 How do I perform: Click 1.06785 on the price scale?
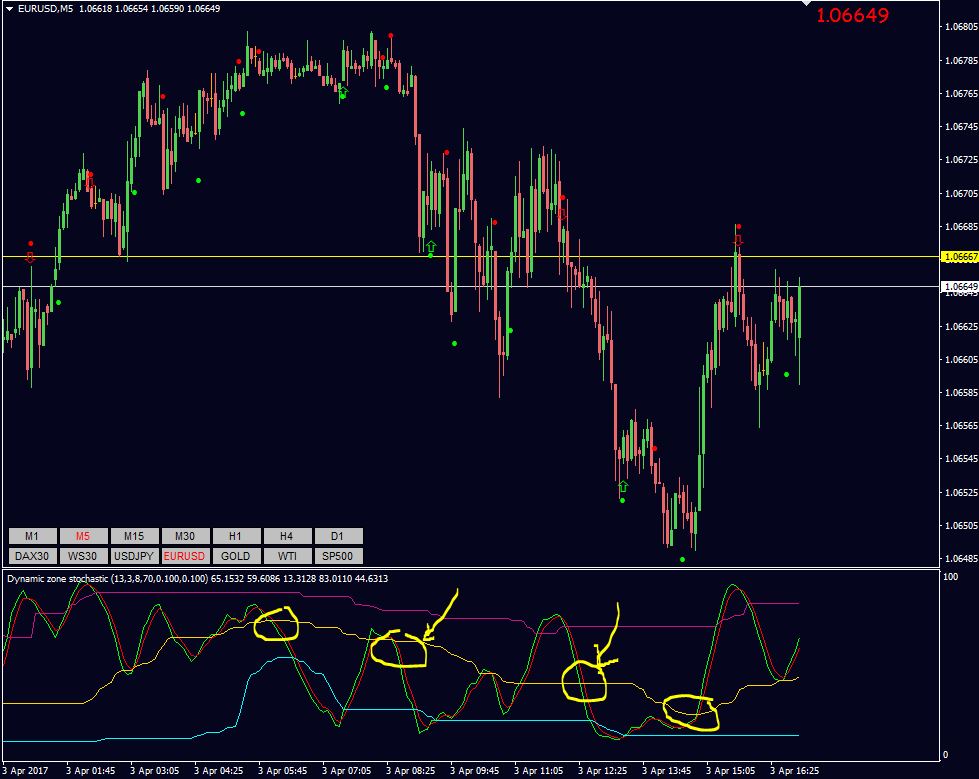tap(962, 61)
